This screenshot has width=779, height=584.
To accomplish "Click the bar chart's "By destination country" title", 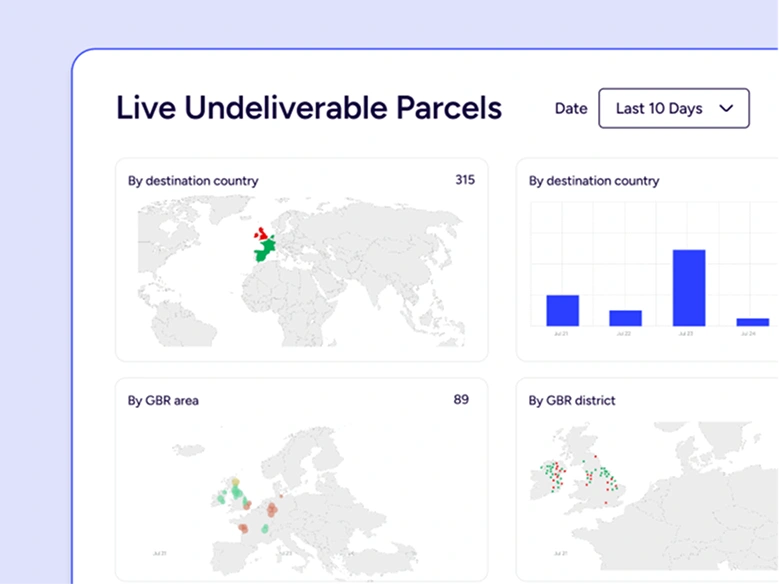I will [x=593, y=181].
